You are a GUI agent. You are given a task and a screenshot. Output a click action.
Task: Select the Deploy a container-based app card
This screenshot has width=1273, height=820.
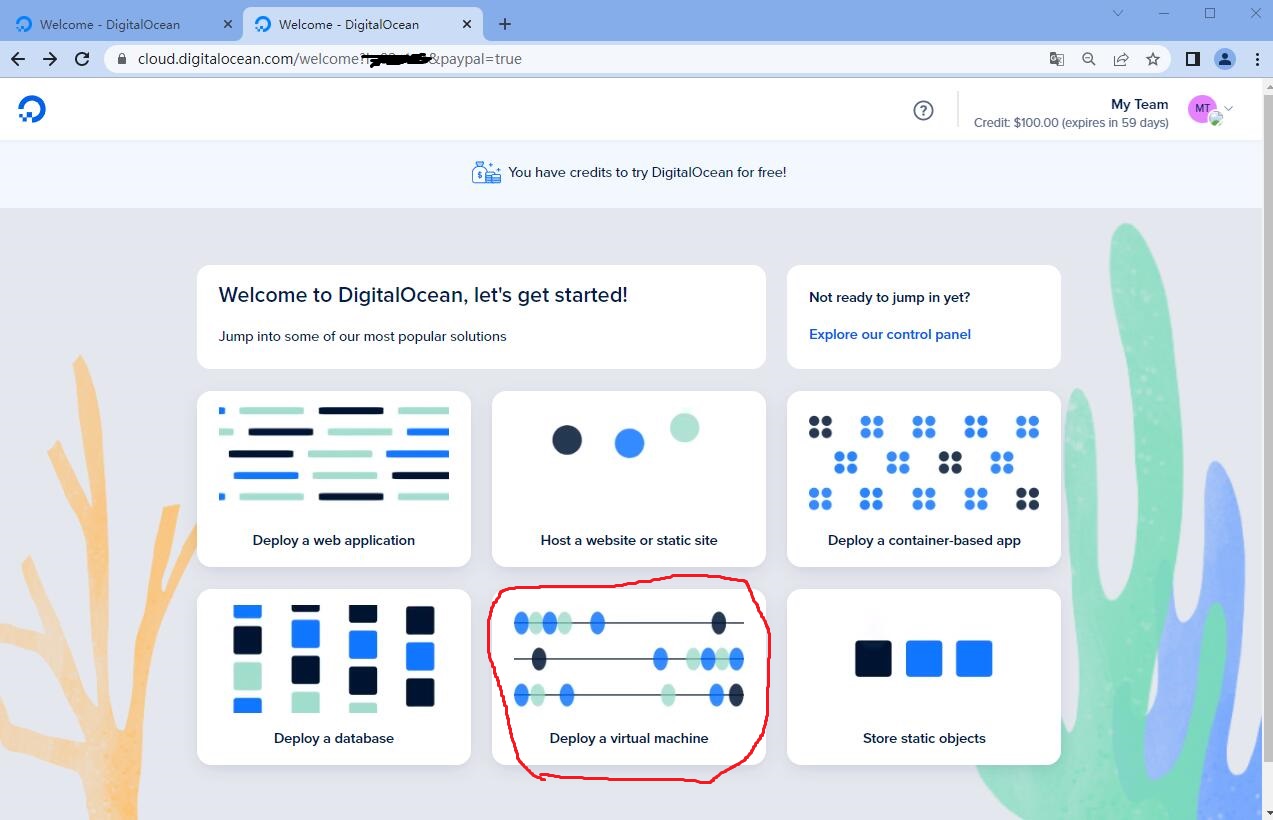pos(924,479)
